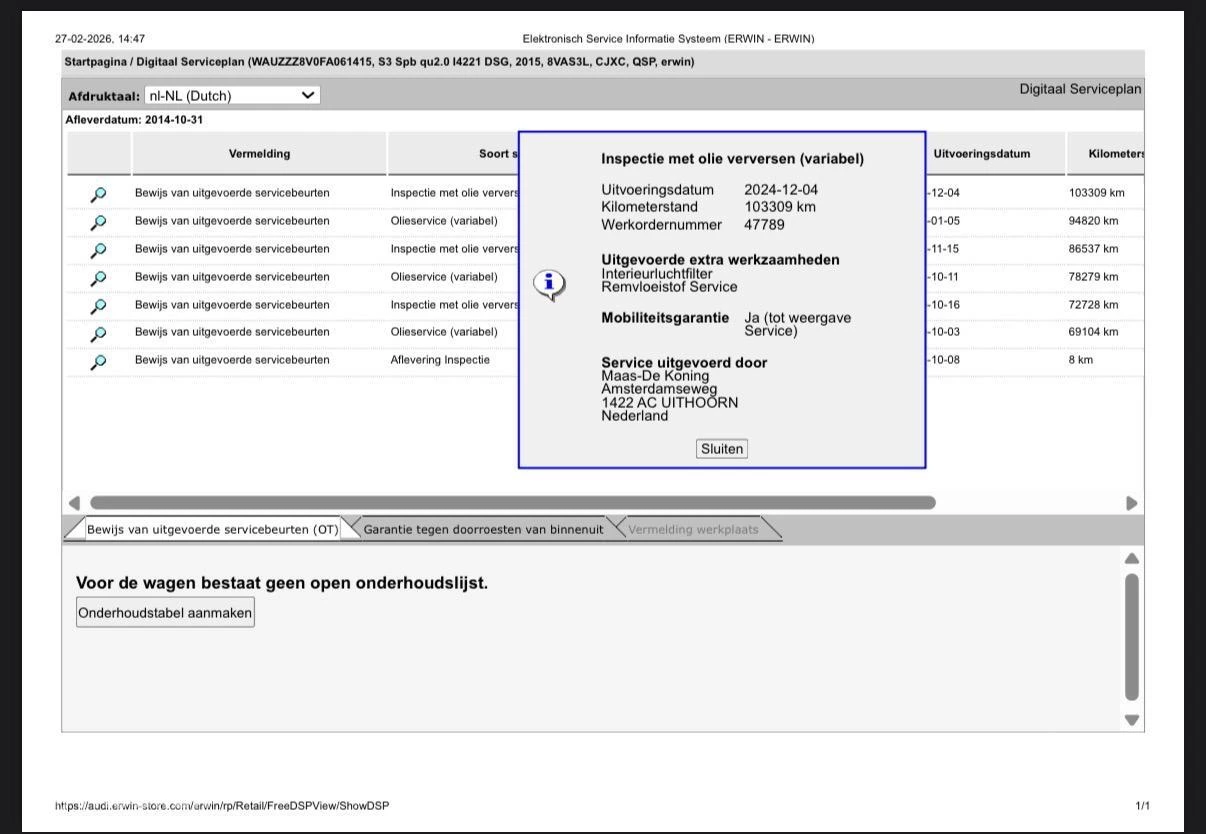
Task: Click the horizontal scrollbar under the table
Action: point(512,503)
